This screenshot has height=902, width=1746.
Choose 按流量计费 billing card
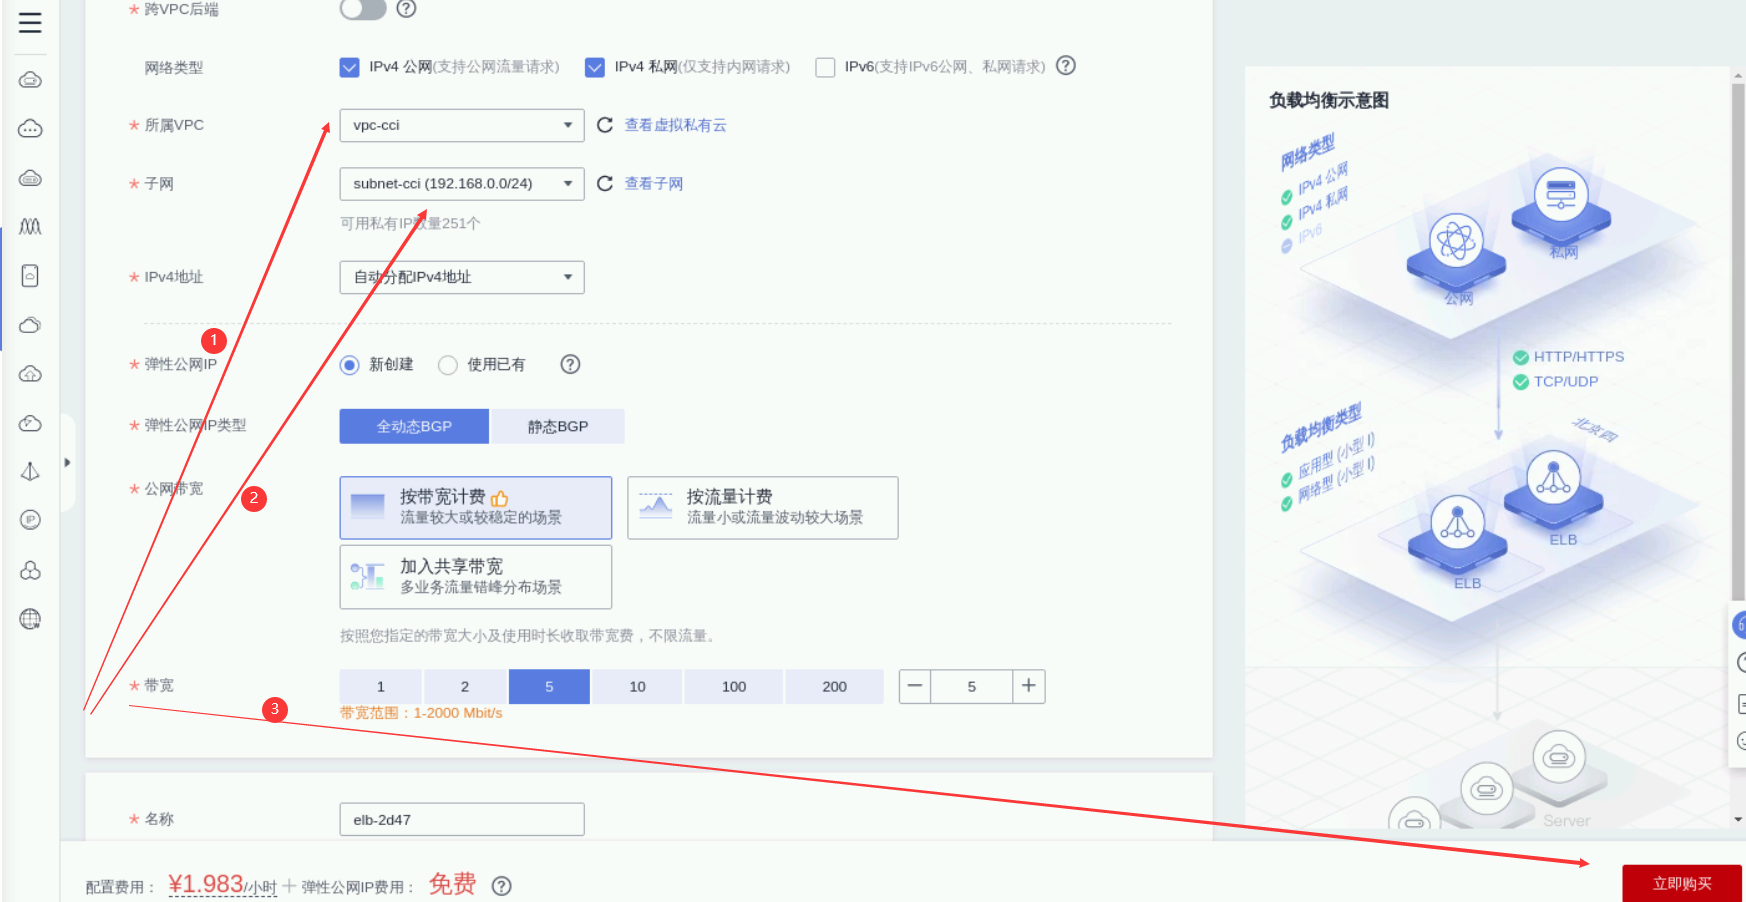tap(763, 508)
